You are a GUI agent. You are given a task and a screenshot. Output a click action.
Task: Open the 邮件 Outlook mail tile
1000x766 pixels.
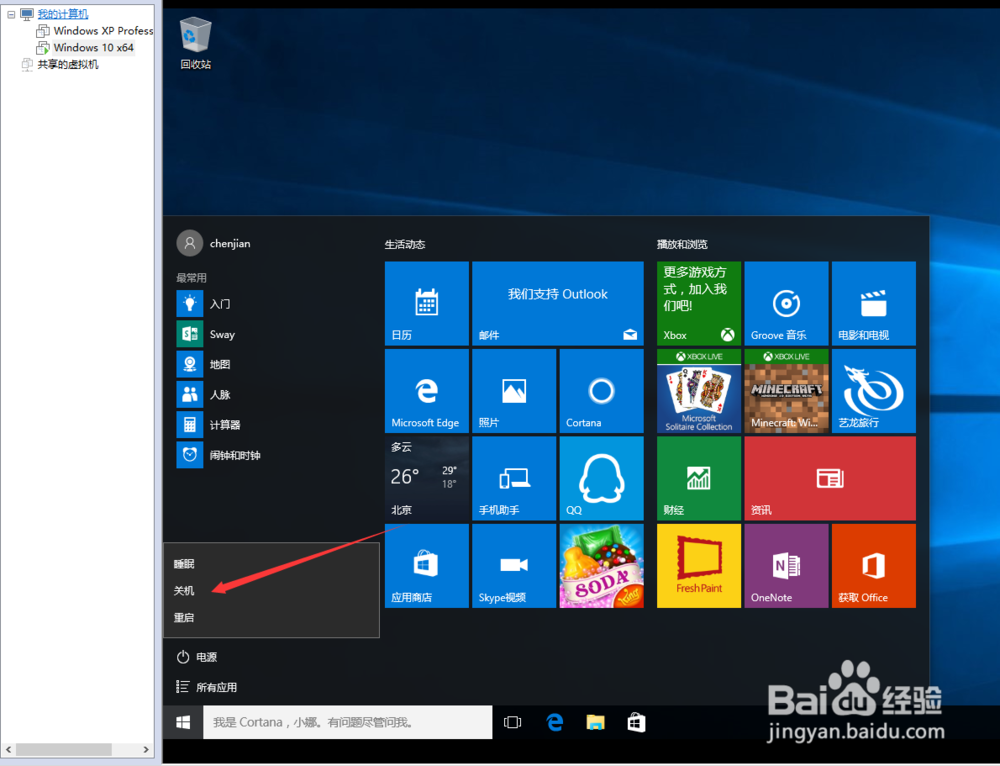pyautogui.click(x=557, y=304)
